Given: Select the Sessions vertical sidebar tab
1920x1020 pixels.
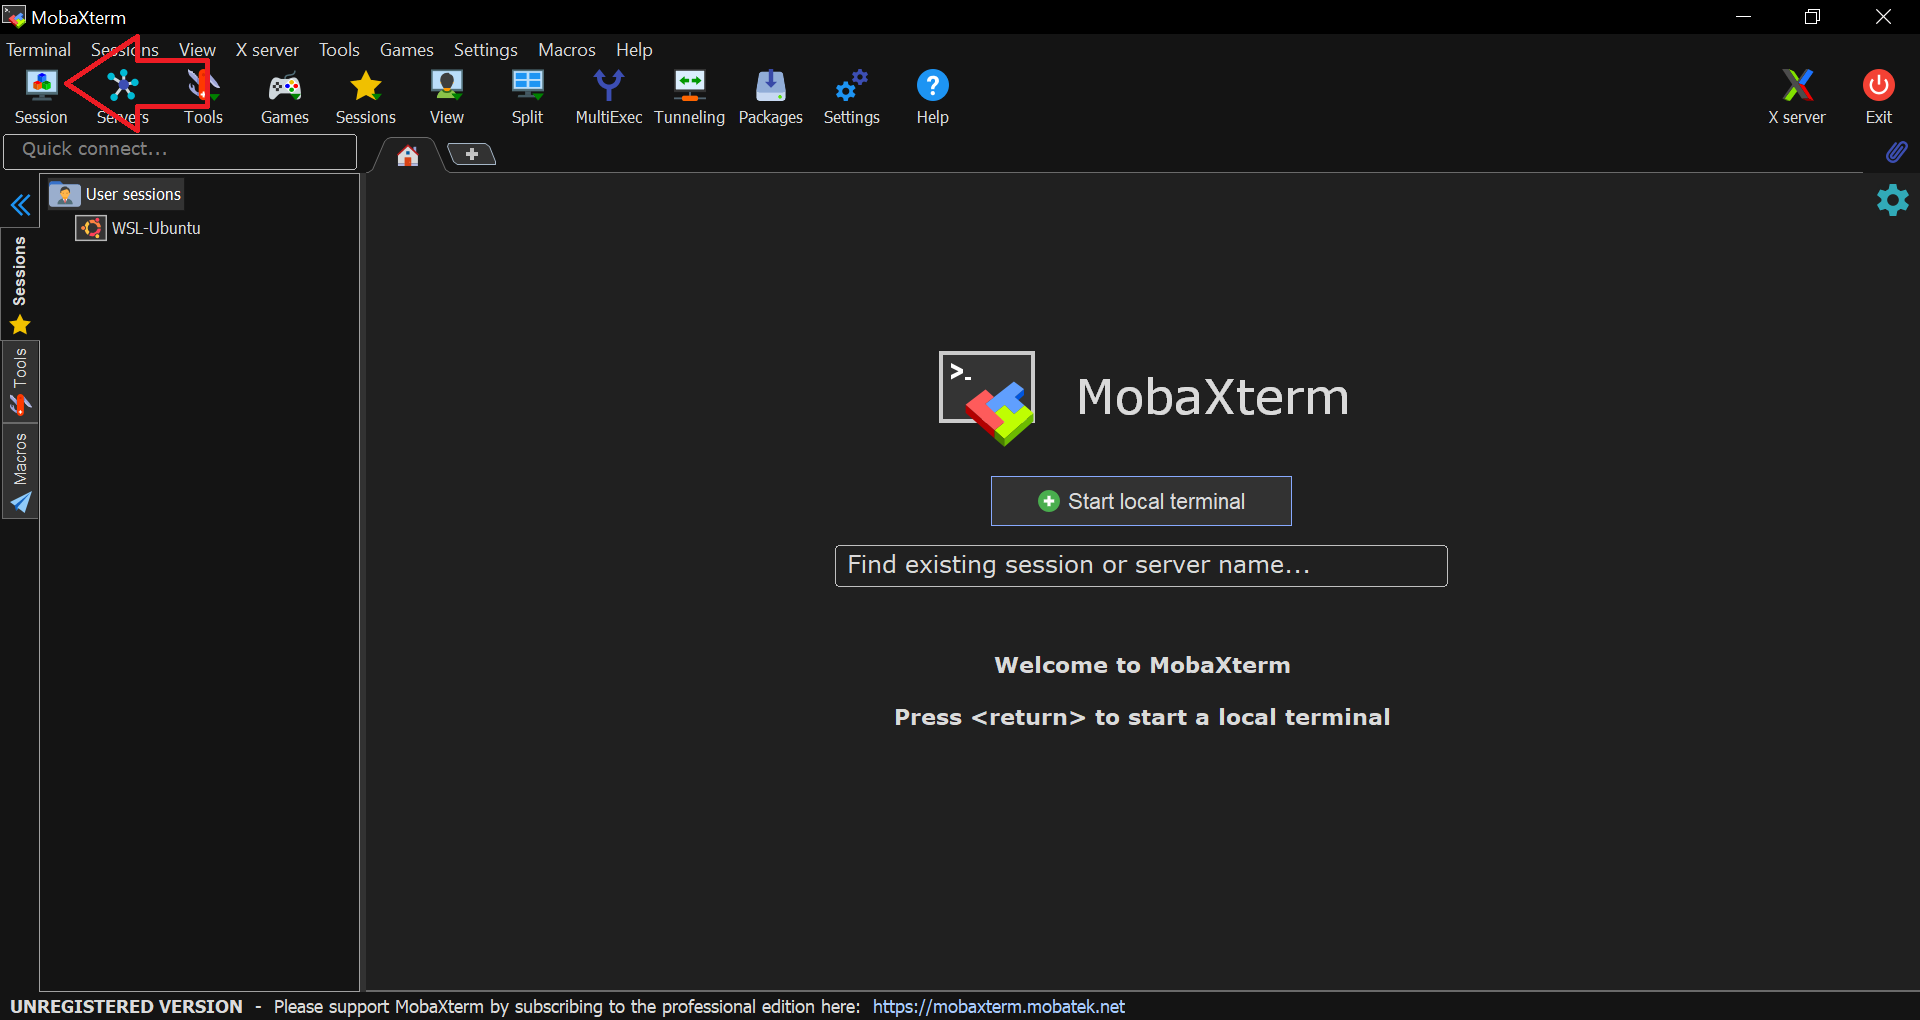Looking at the screenshot, I should [20, 285].
